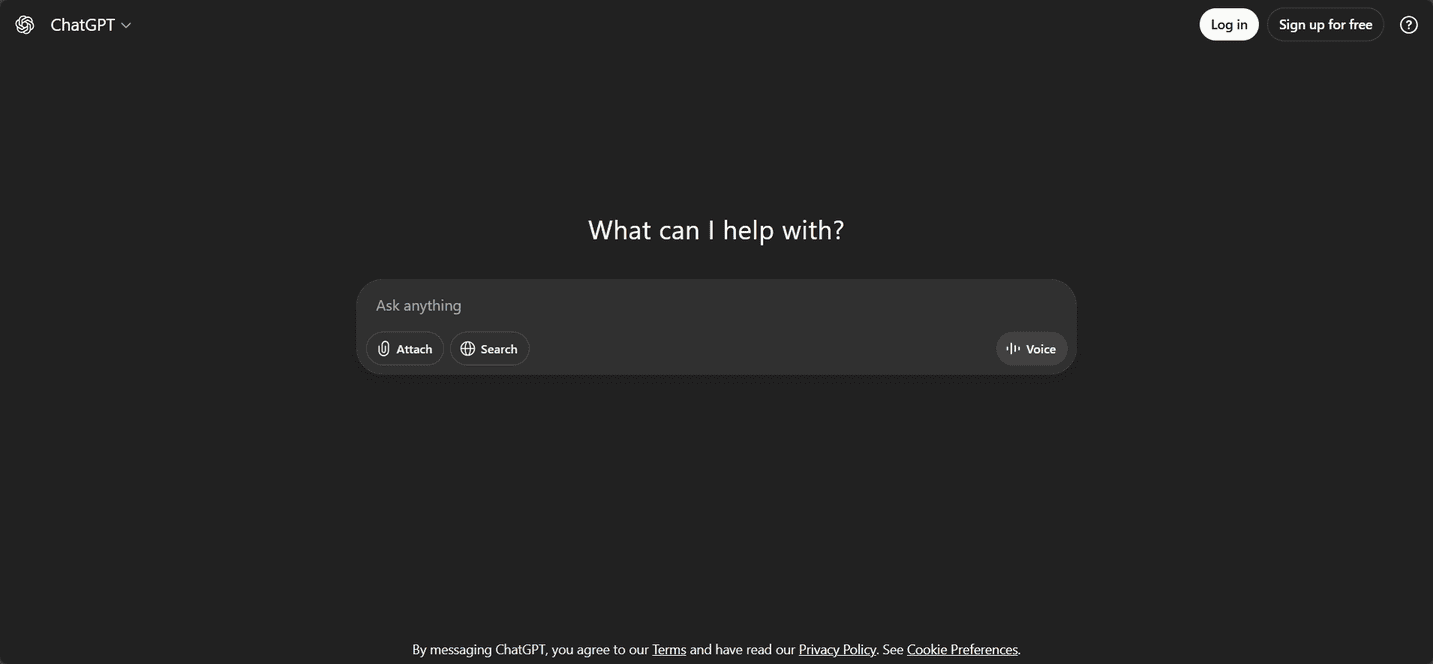The image size is (1433, 664).
Task: Click Sign up for free
Action: pyautogui.click(x=1325, y=25)
